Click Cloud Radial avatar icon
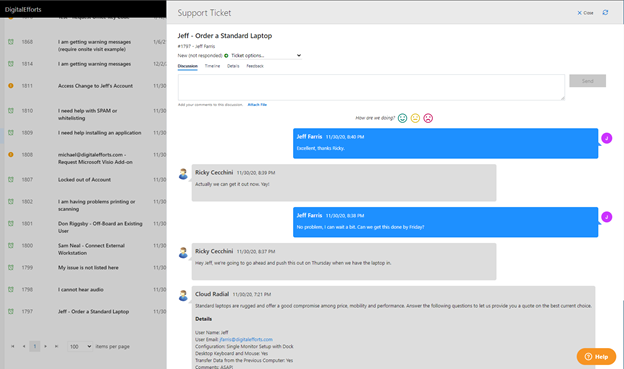 pos(183,295)
